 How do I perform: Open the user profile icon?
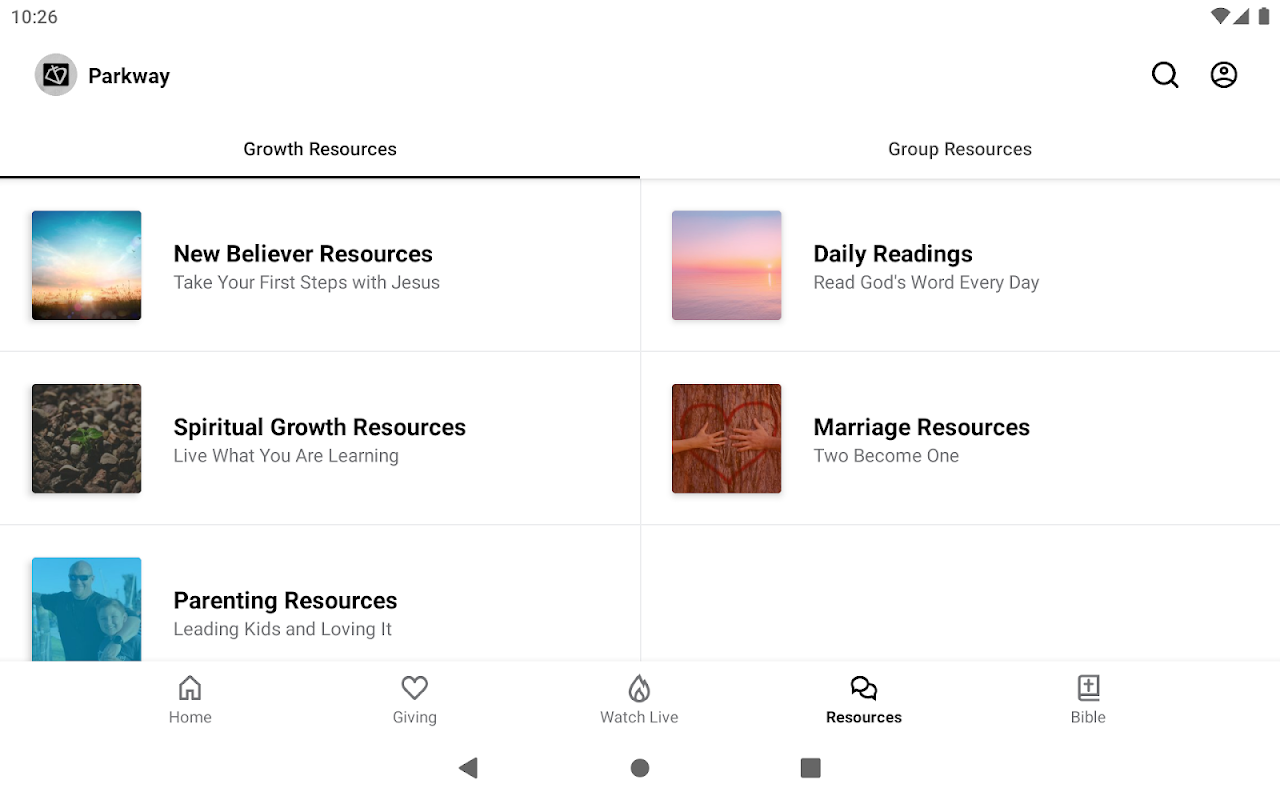tap(1224, 75)
